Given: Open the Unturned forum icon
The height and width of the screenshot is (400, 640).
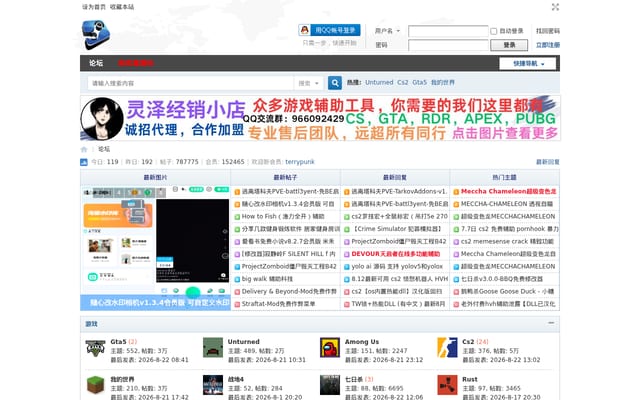Looking at the screenshot, I should tap(213, 348).
